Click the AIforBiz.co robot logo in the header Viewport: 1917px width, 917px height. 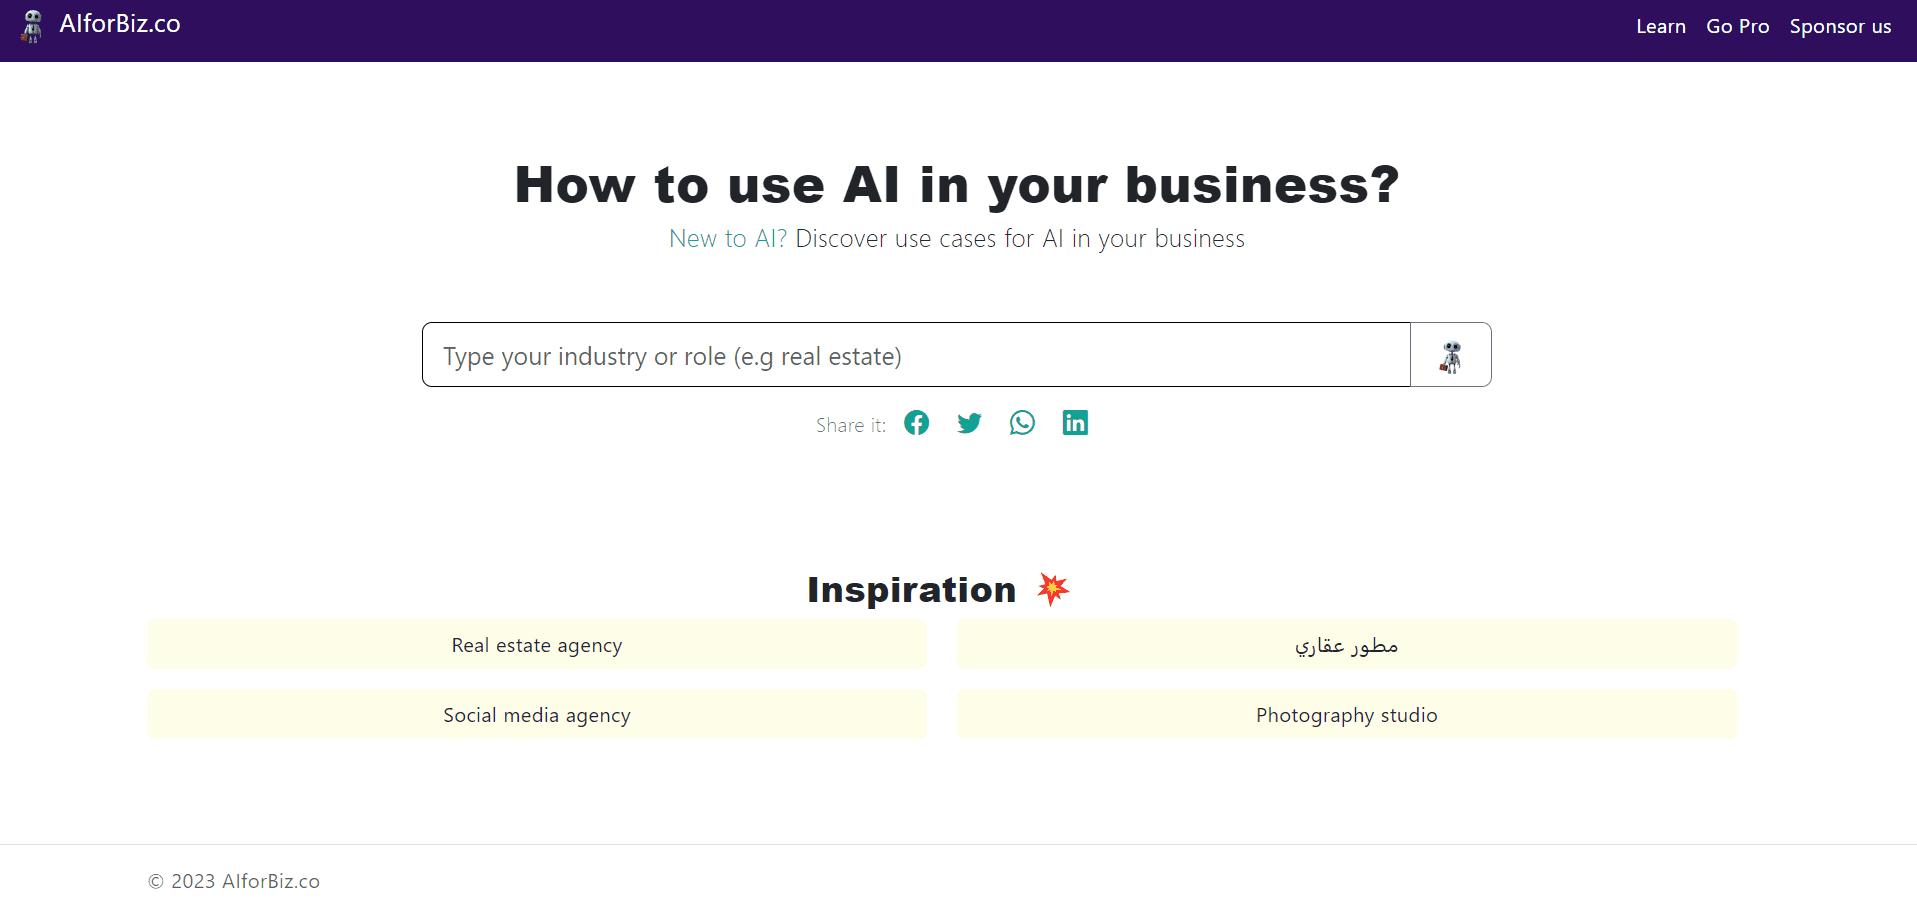(31, 26)
